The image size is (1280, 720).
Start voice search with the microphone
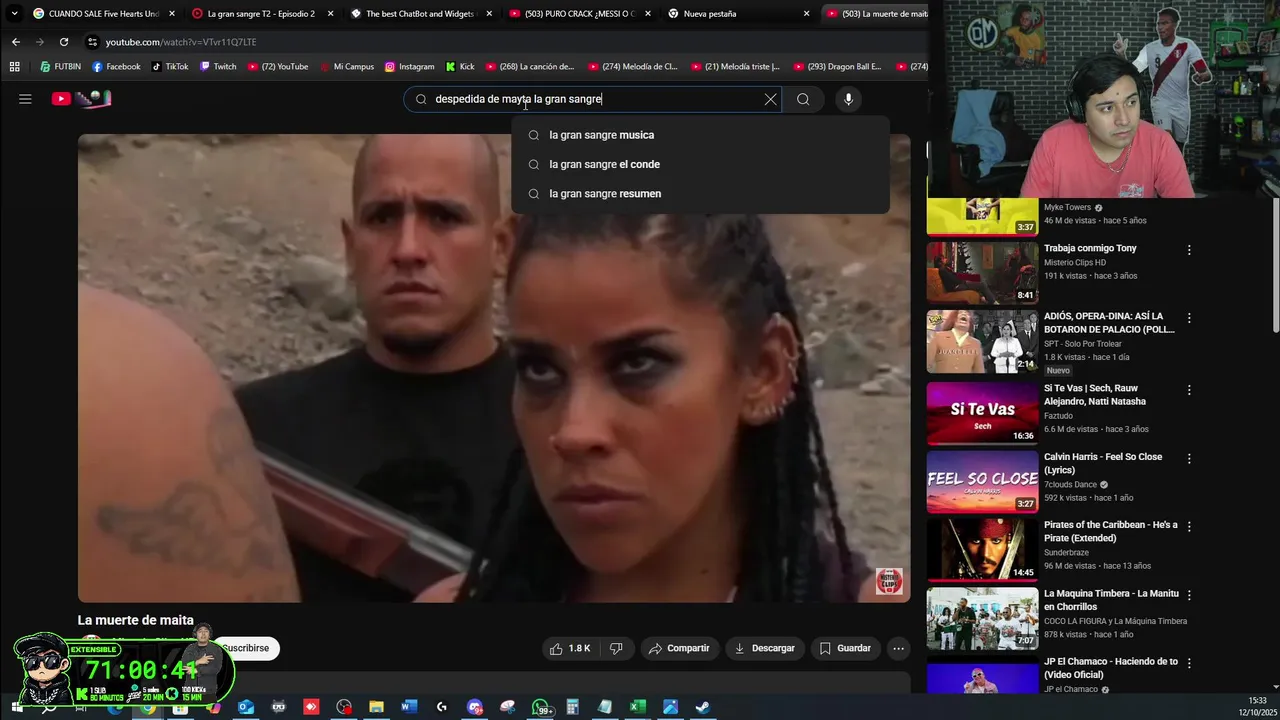(848, 99)
